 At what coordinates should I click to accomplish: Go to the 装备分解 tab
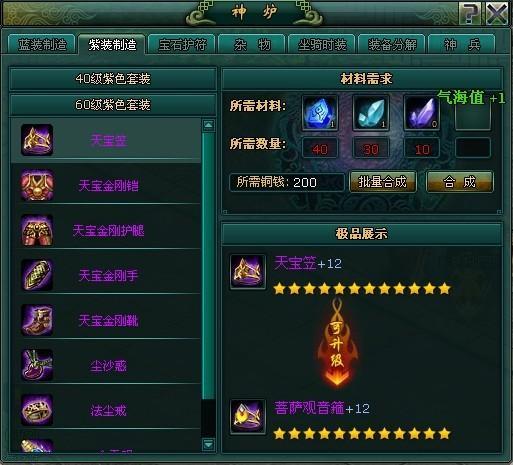point(392,44)
